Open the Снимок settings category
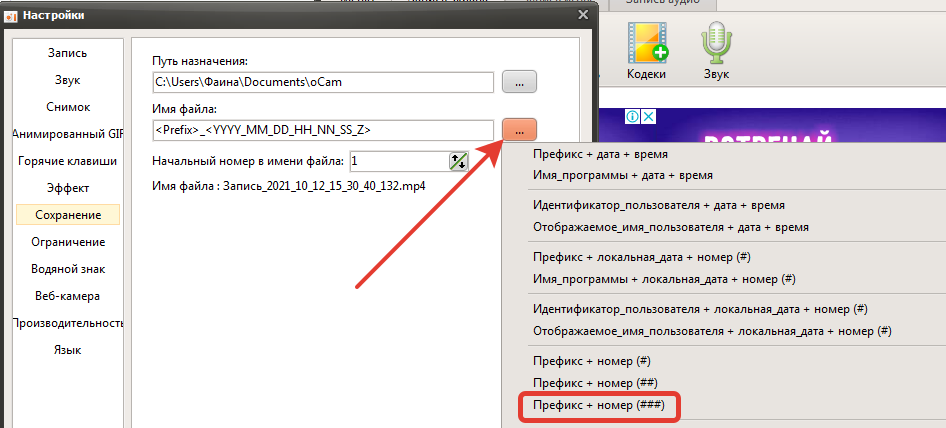The image size is (946, 428). (x=68, y=107)
